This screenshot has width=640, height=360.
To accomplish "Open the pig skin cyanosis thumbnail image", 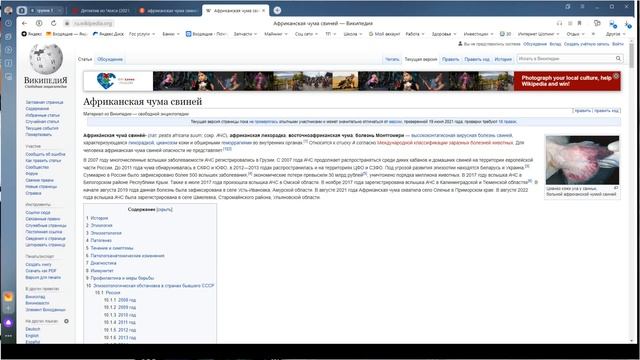I will [x=582, y=160].
